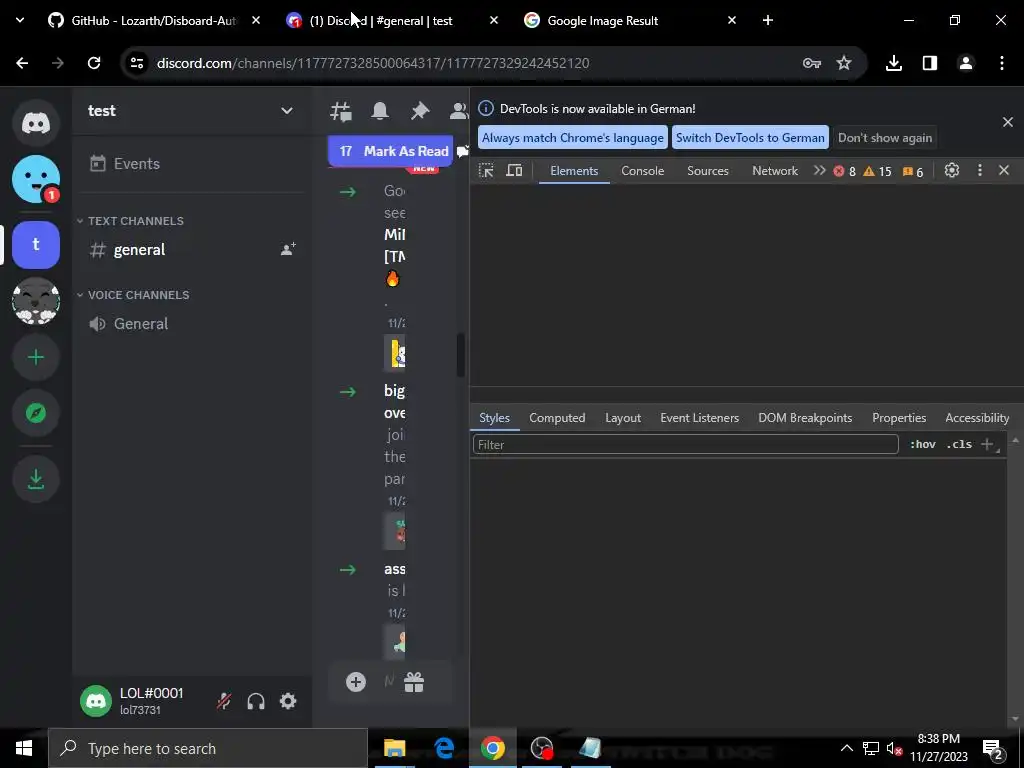Dismiss the DevTools language infobar
The width and height of the screenshot is (1024, 768).
pyautogui.click(x=1008, y=122)
